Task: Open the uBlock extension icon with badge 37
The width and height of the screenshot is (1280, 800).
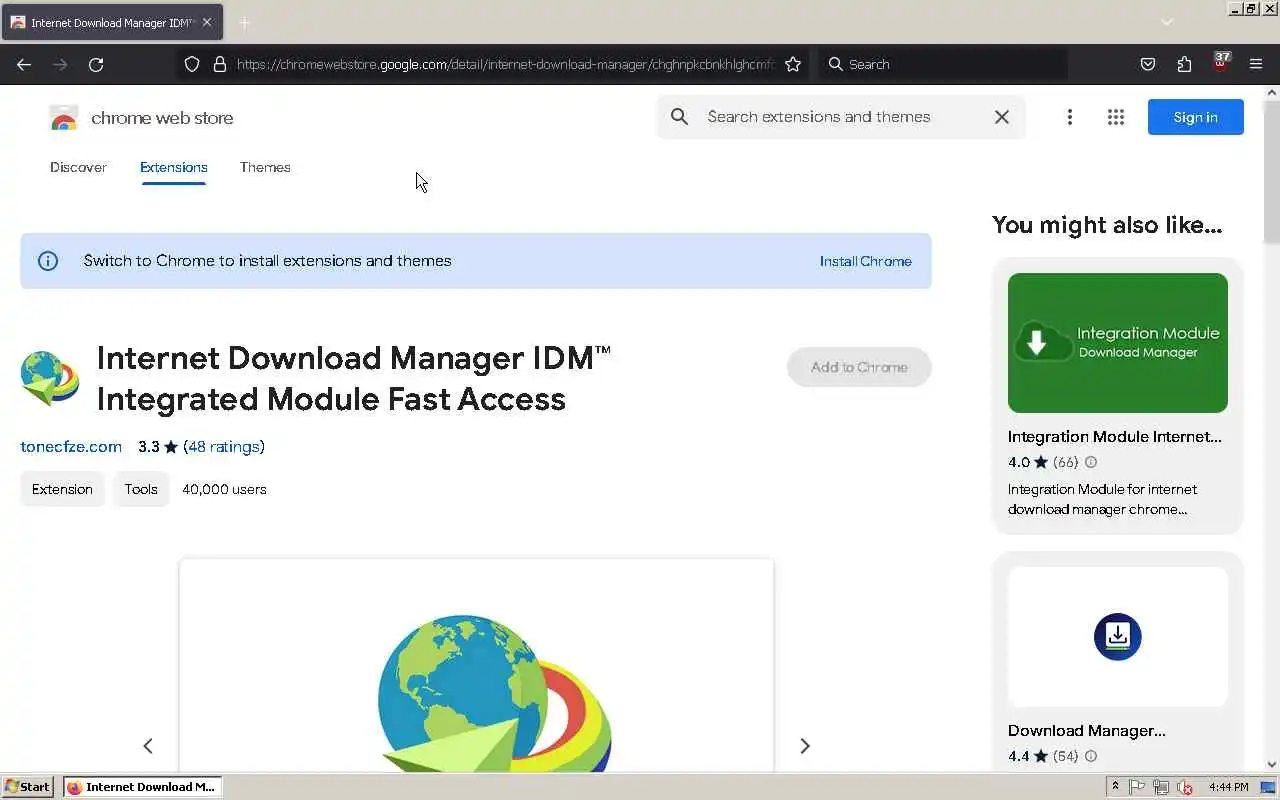Action: click(1220, 62)
